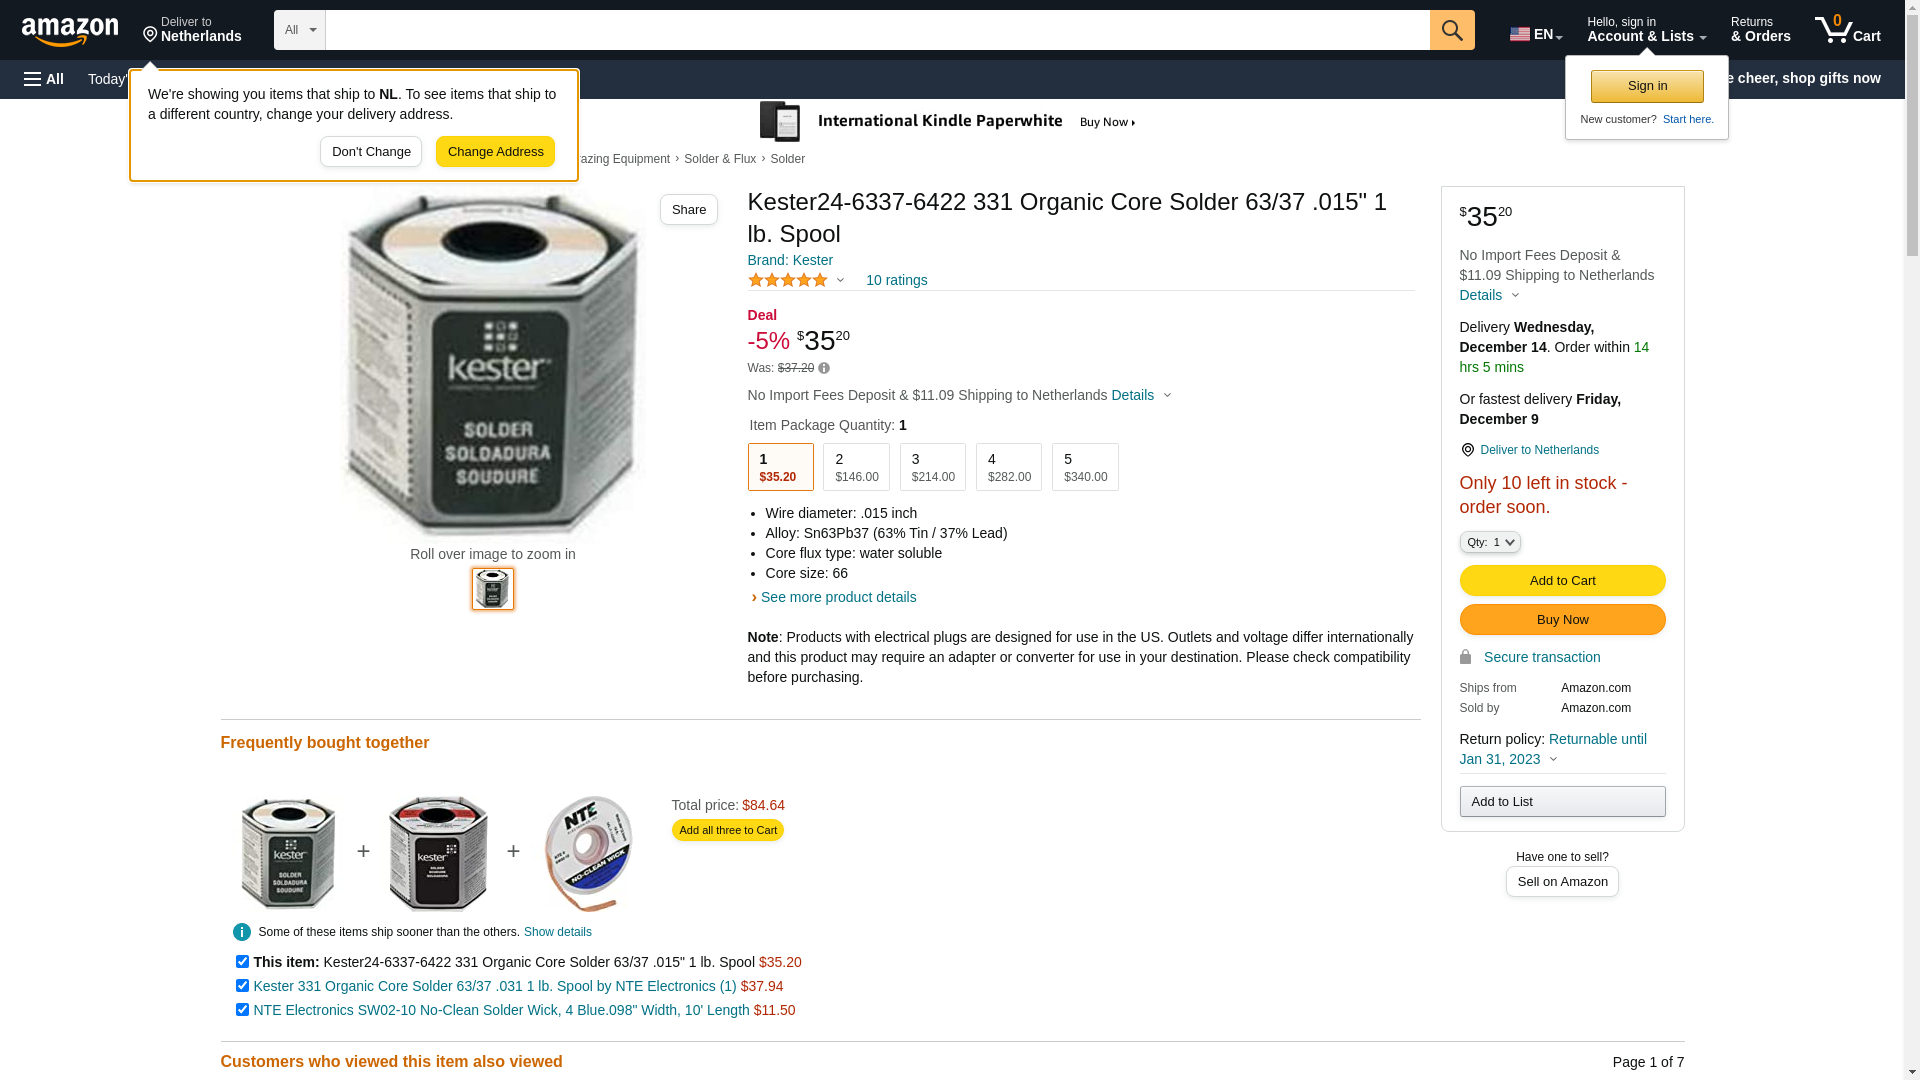Uncheck the NTE Solder Wick checkbox
Screen dimensions: 1920x1080
point(242,1010)
